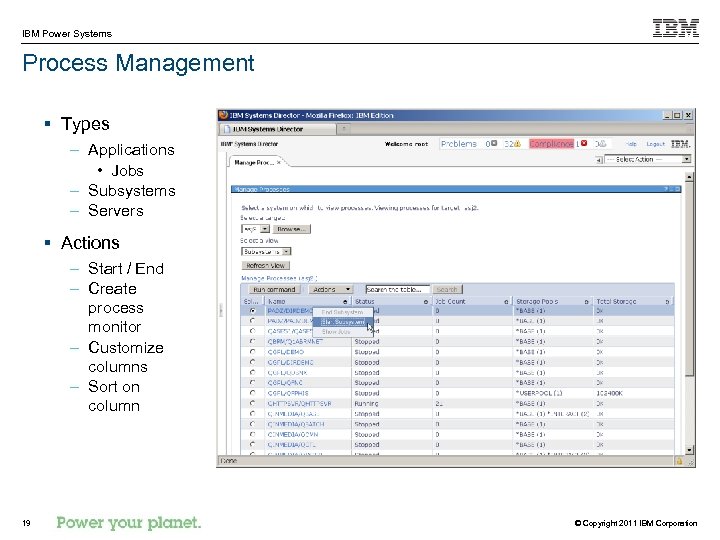720x540 pixels.
Task: Choose End Subsystem from context menu
Action: 343,312
